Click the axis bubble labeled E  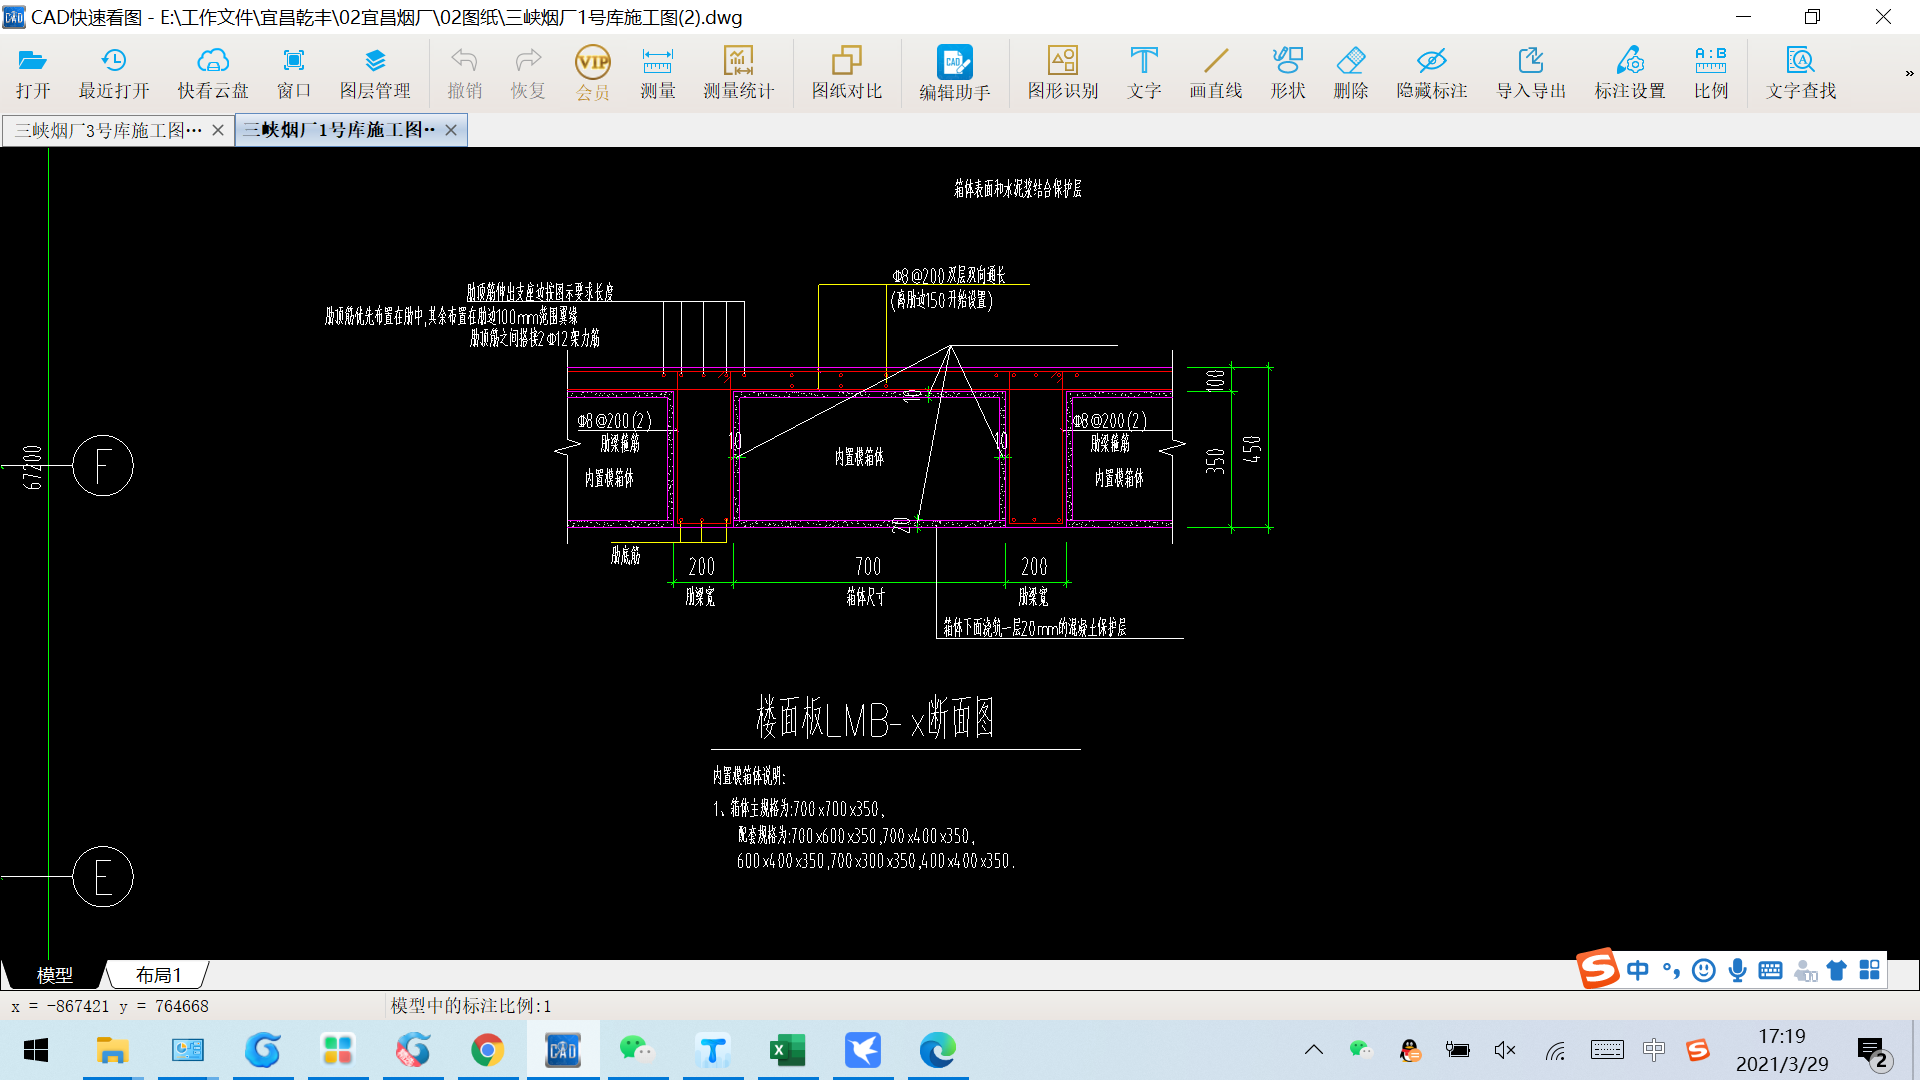coord(103,878)
